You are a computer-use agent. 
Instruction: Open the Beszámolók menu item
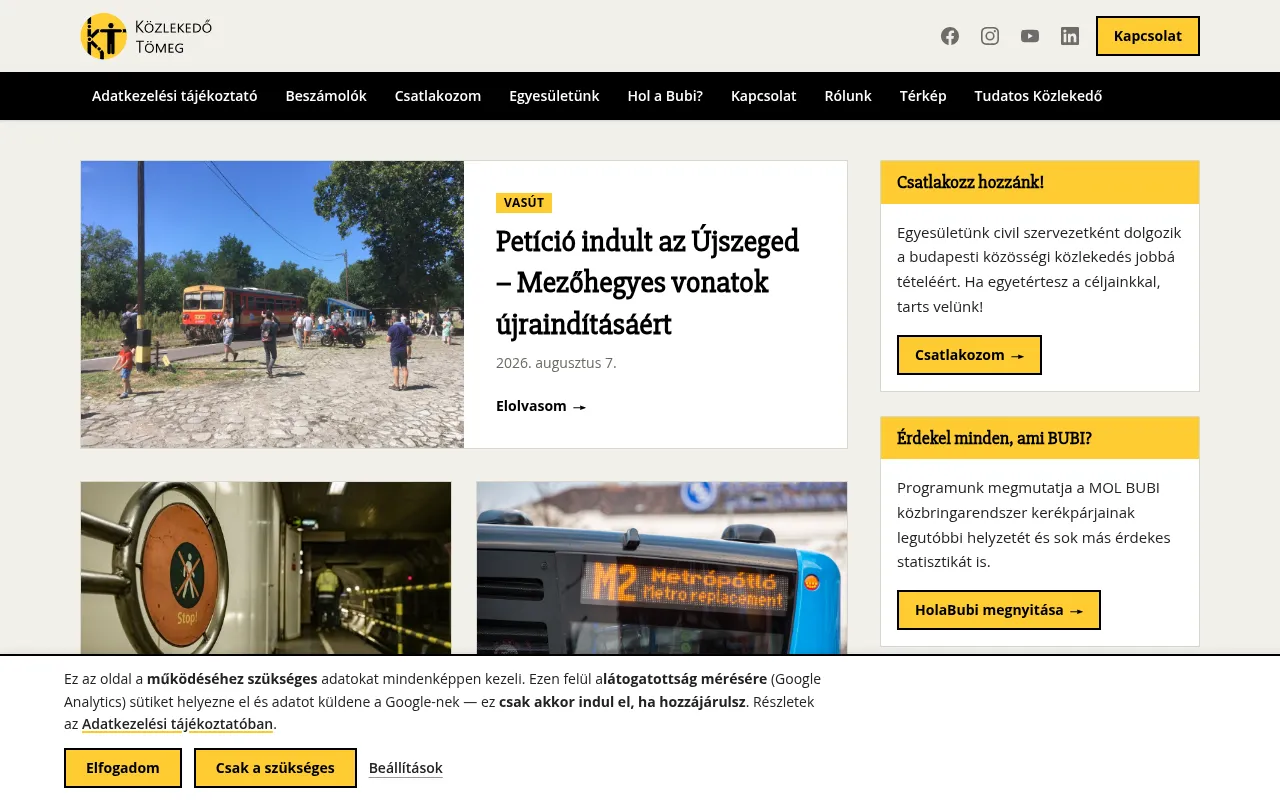[326, 96]
